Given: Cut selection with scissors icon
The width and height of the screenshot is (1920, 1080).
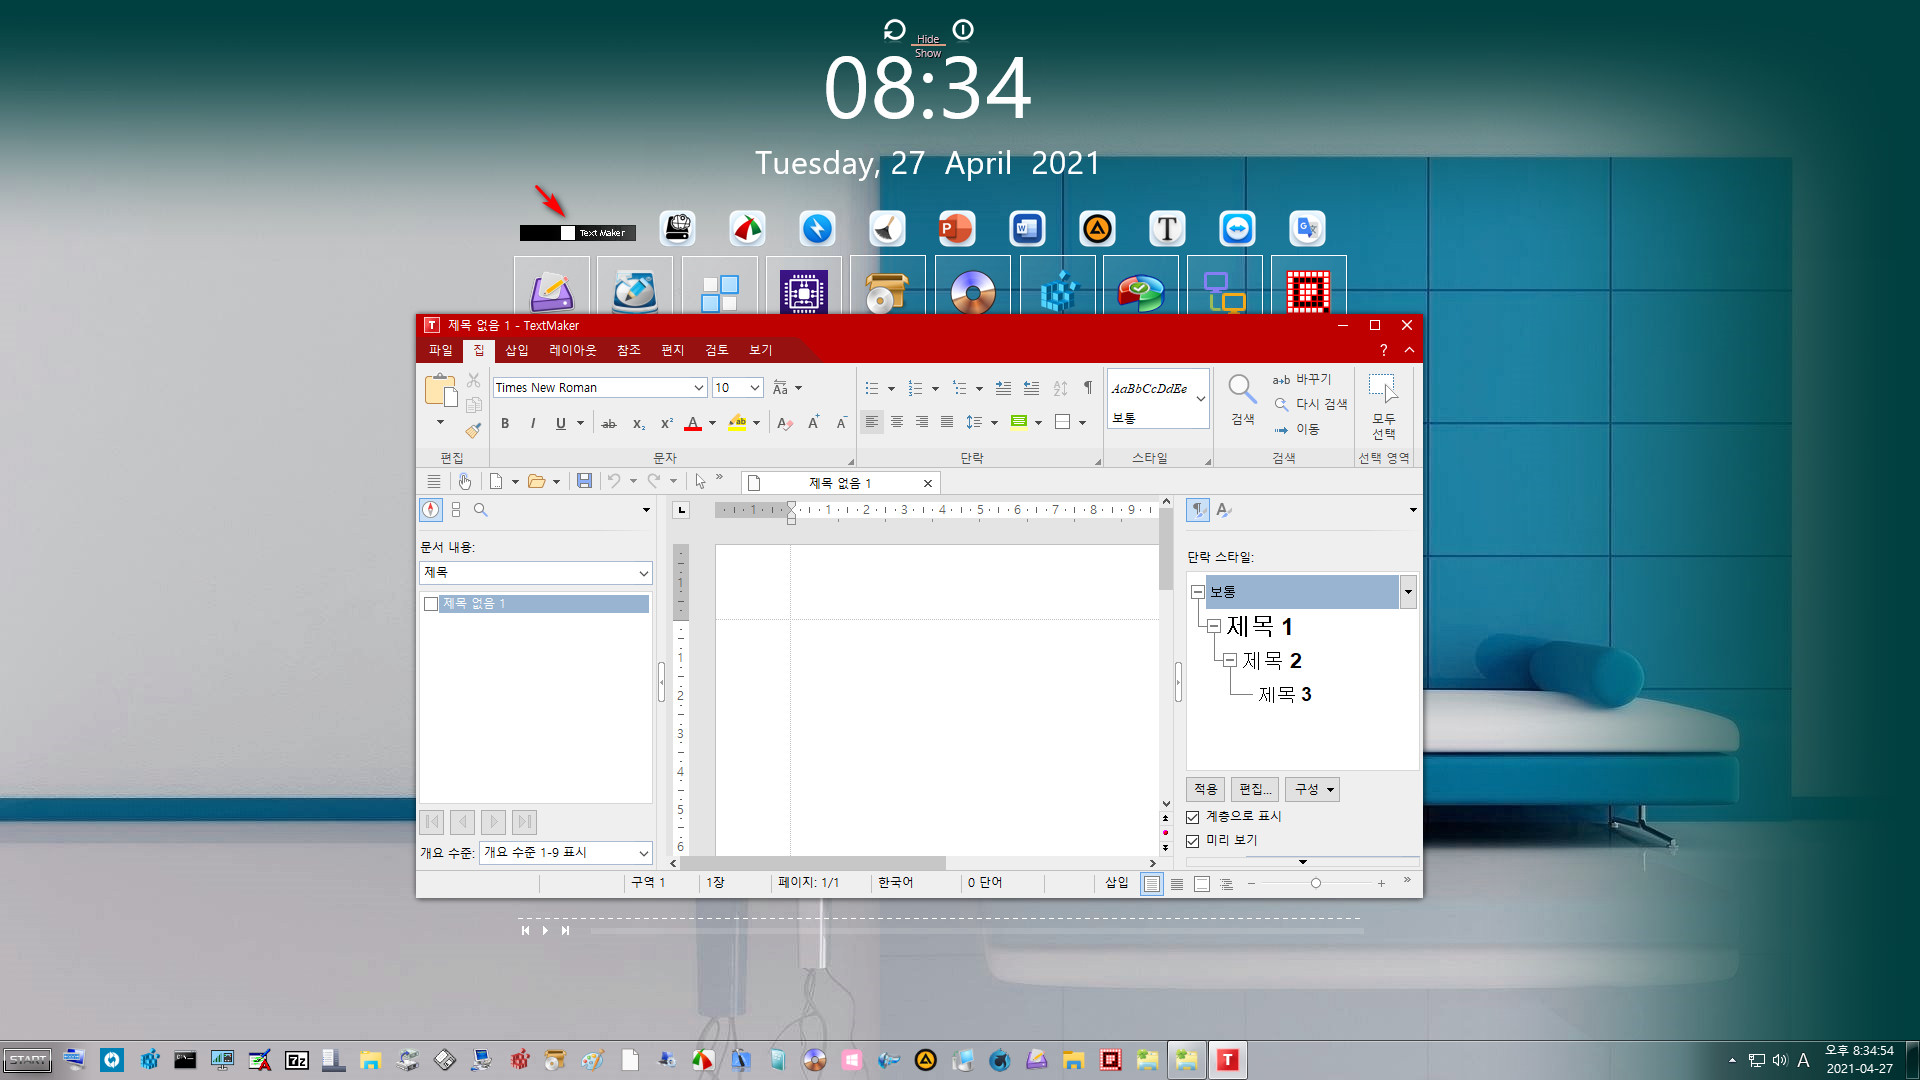Looking at the screenshot, I should click(474, 380).
